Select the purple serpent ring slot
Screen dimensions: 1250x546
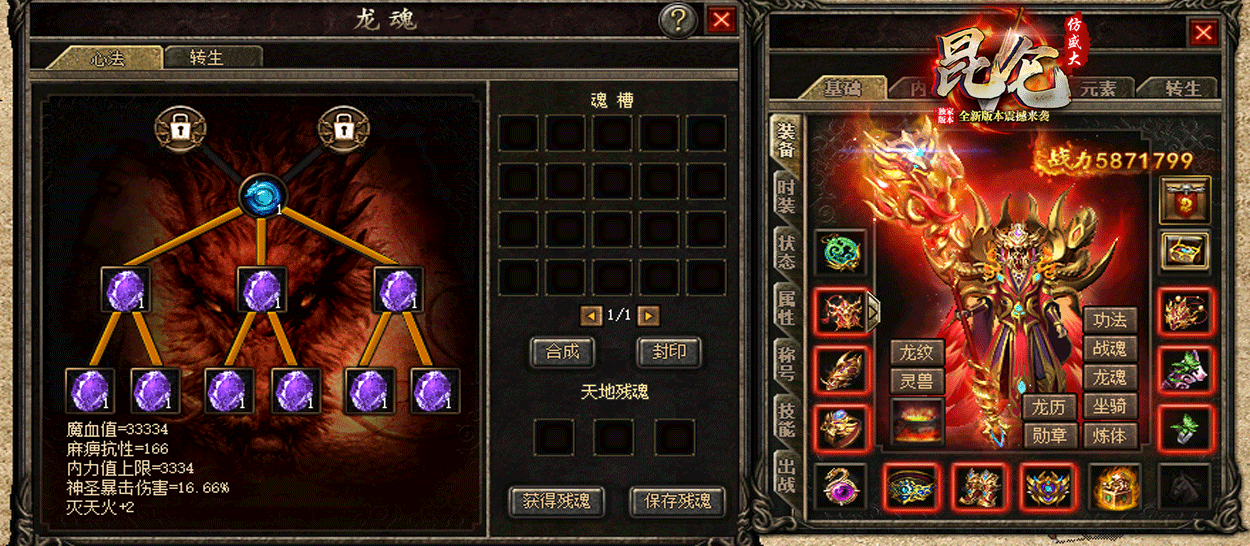point(839,486)
